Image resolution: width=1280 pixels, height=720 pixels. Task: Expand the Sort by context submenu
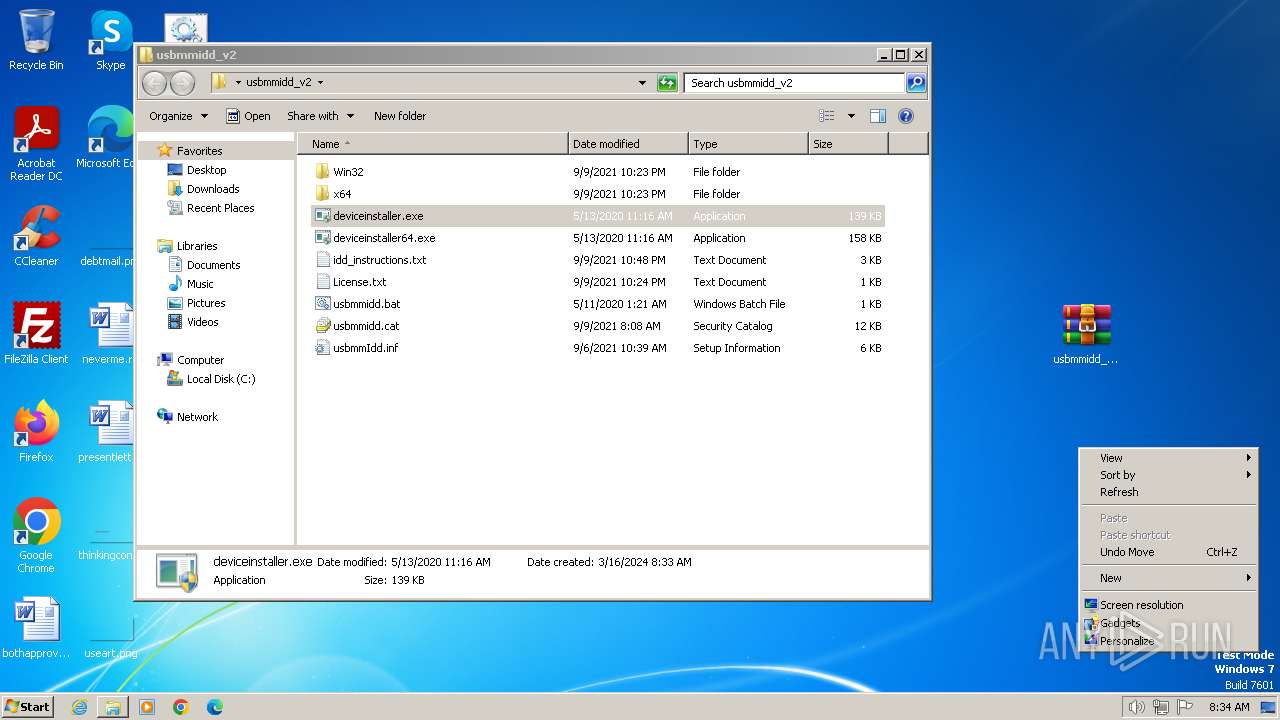1168,475
